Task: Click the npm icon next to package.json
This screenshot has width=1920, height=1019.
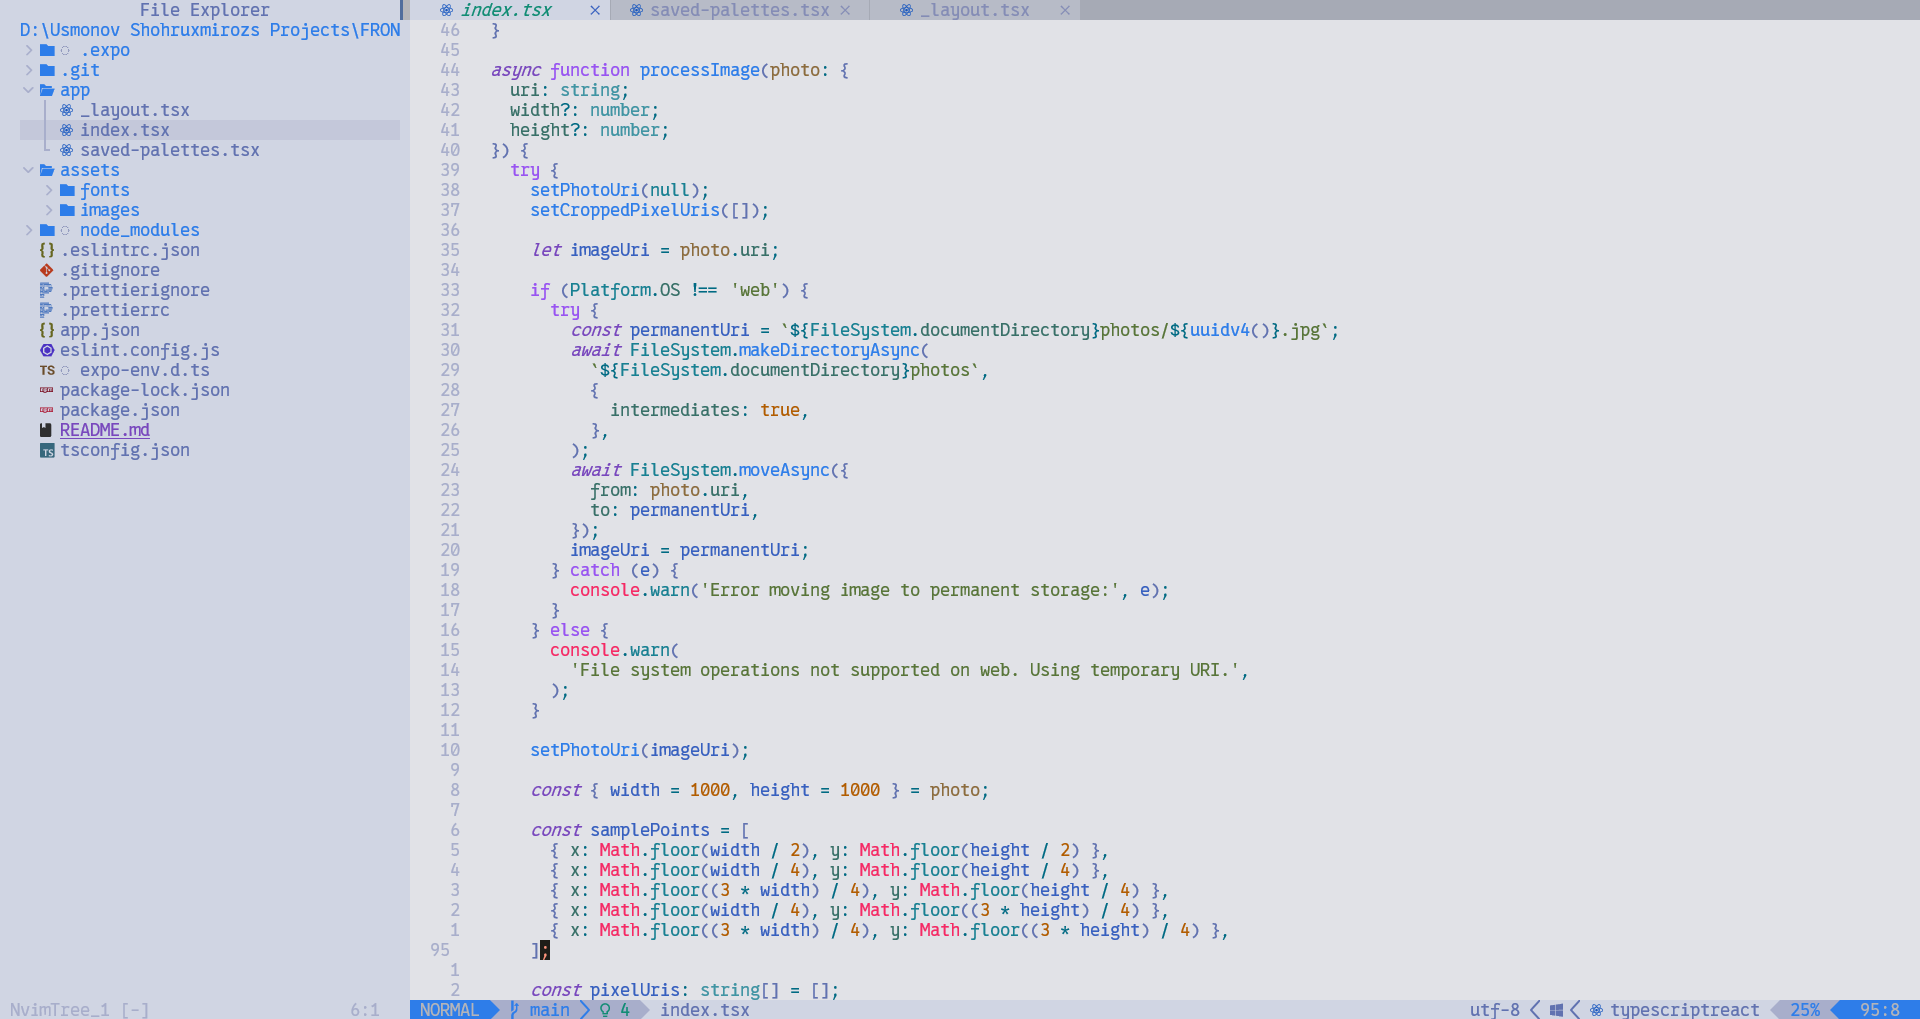Action: pos(46,410)
